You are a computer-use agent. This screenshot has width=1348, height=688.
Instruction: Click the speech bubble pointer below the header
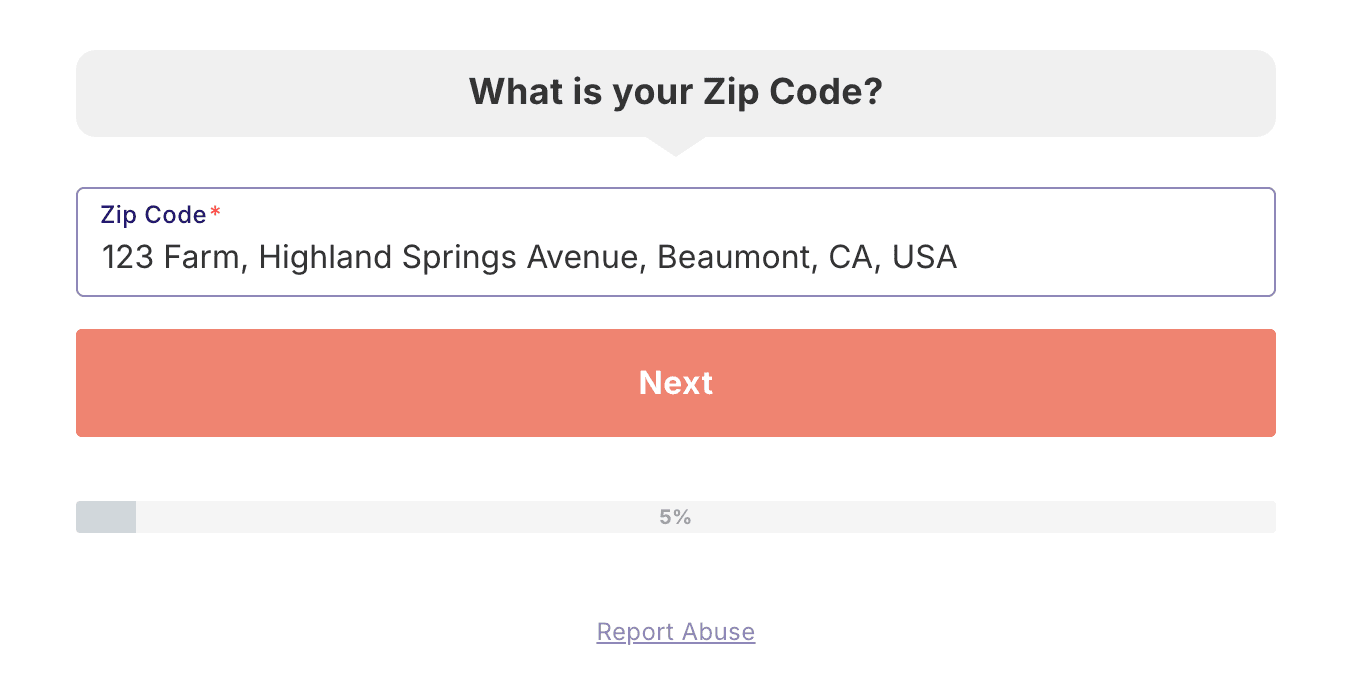675,145
